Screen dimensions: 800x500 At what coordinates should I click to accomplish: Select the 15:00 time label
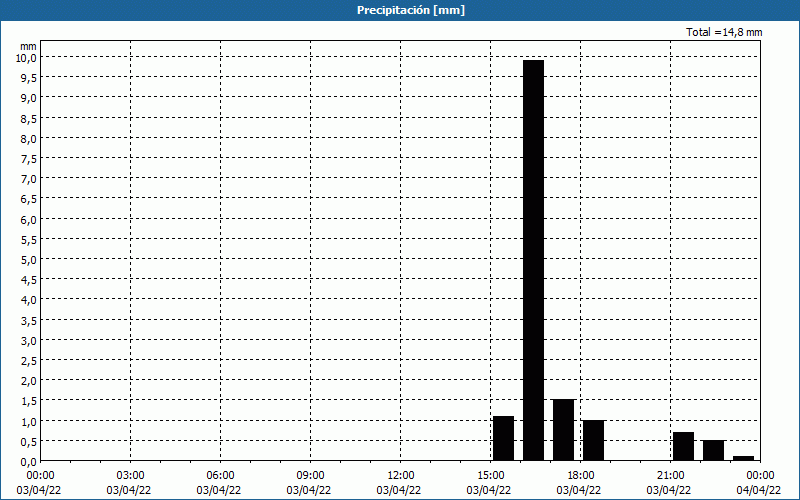click(x=490, y=476)
